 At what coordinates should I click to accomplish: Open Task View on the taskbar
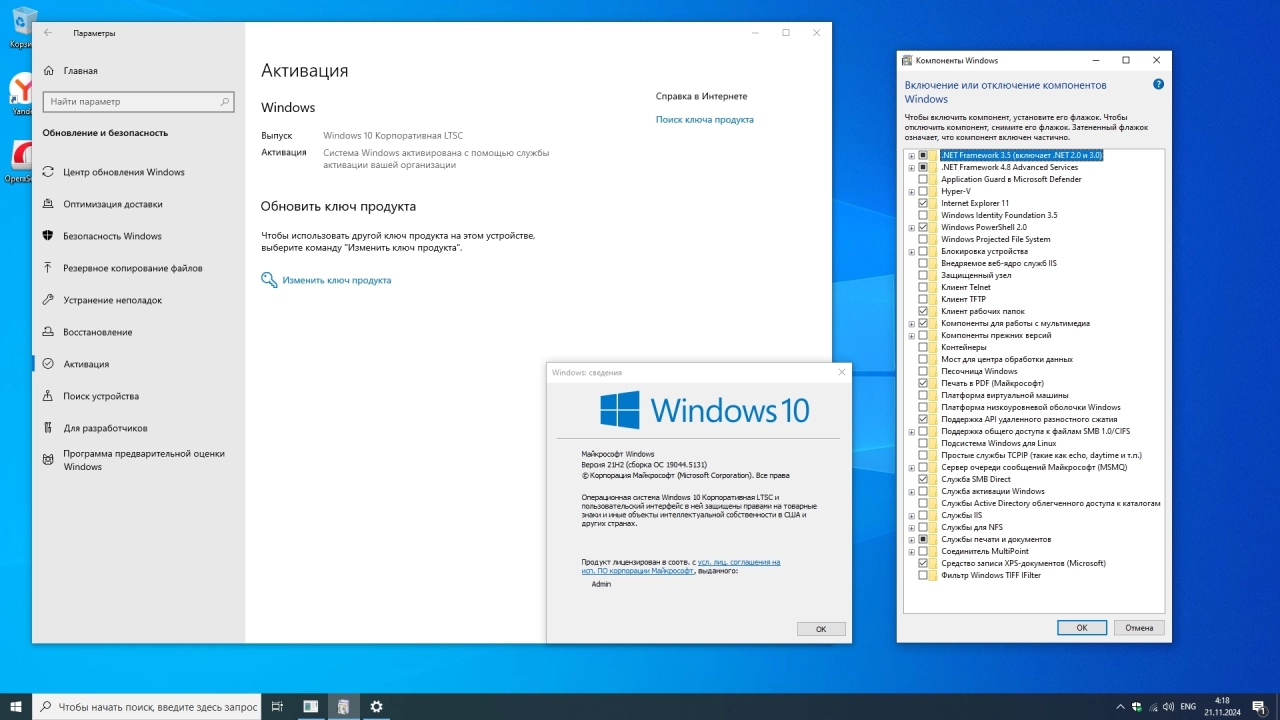coord(277,706)
